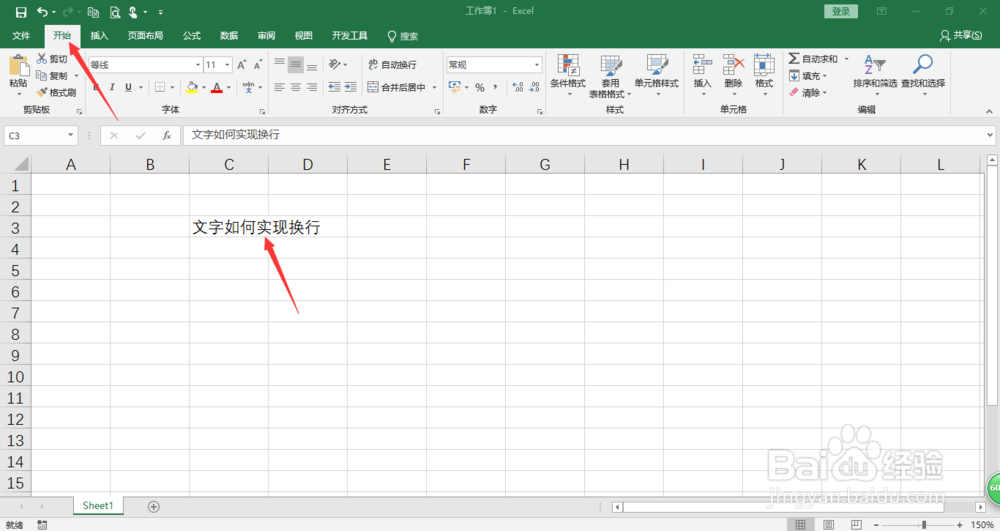Apply yellow fill color bucket
The width and height of the screenshot is (1000, 531).
(192, 87)
